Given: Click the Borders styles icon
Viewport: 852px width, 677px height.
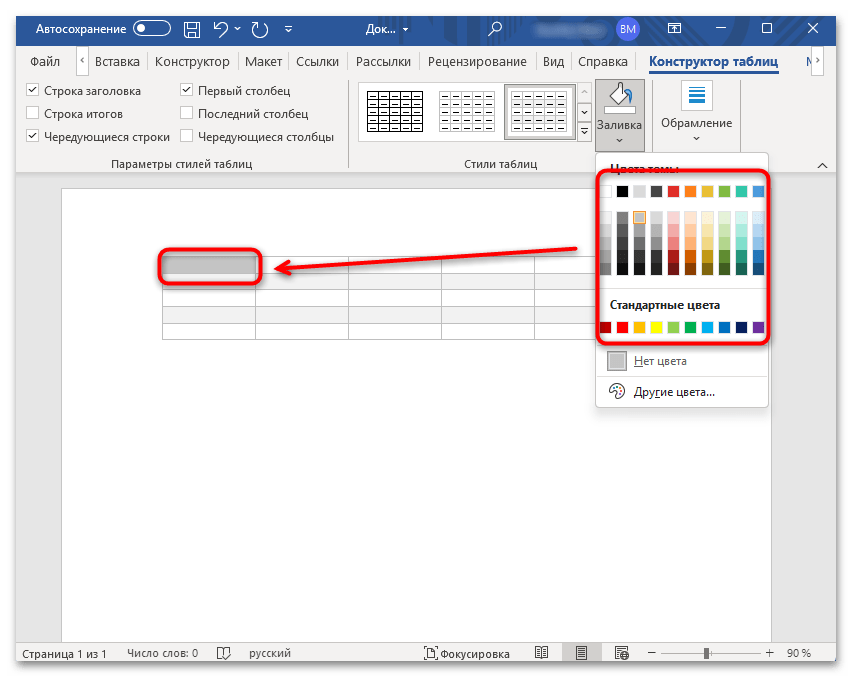Looking at the screenshot, I should [x=695, y=98].
